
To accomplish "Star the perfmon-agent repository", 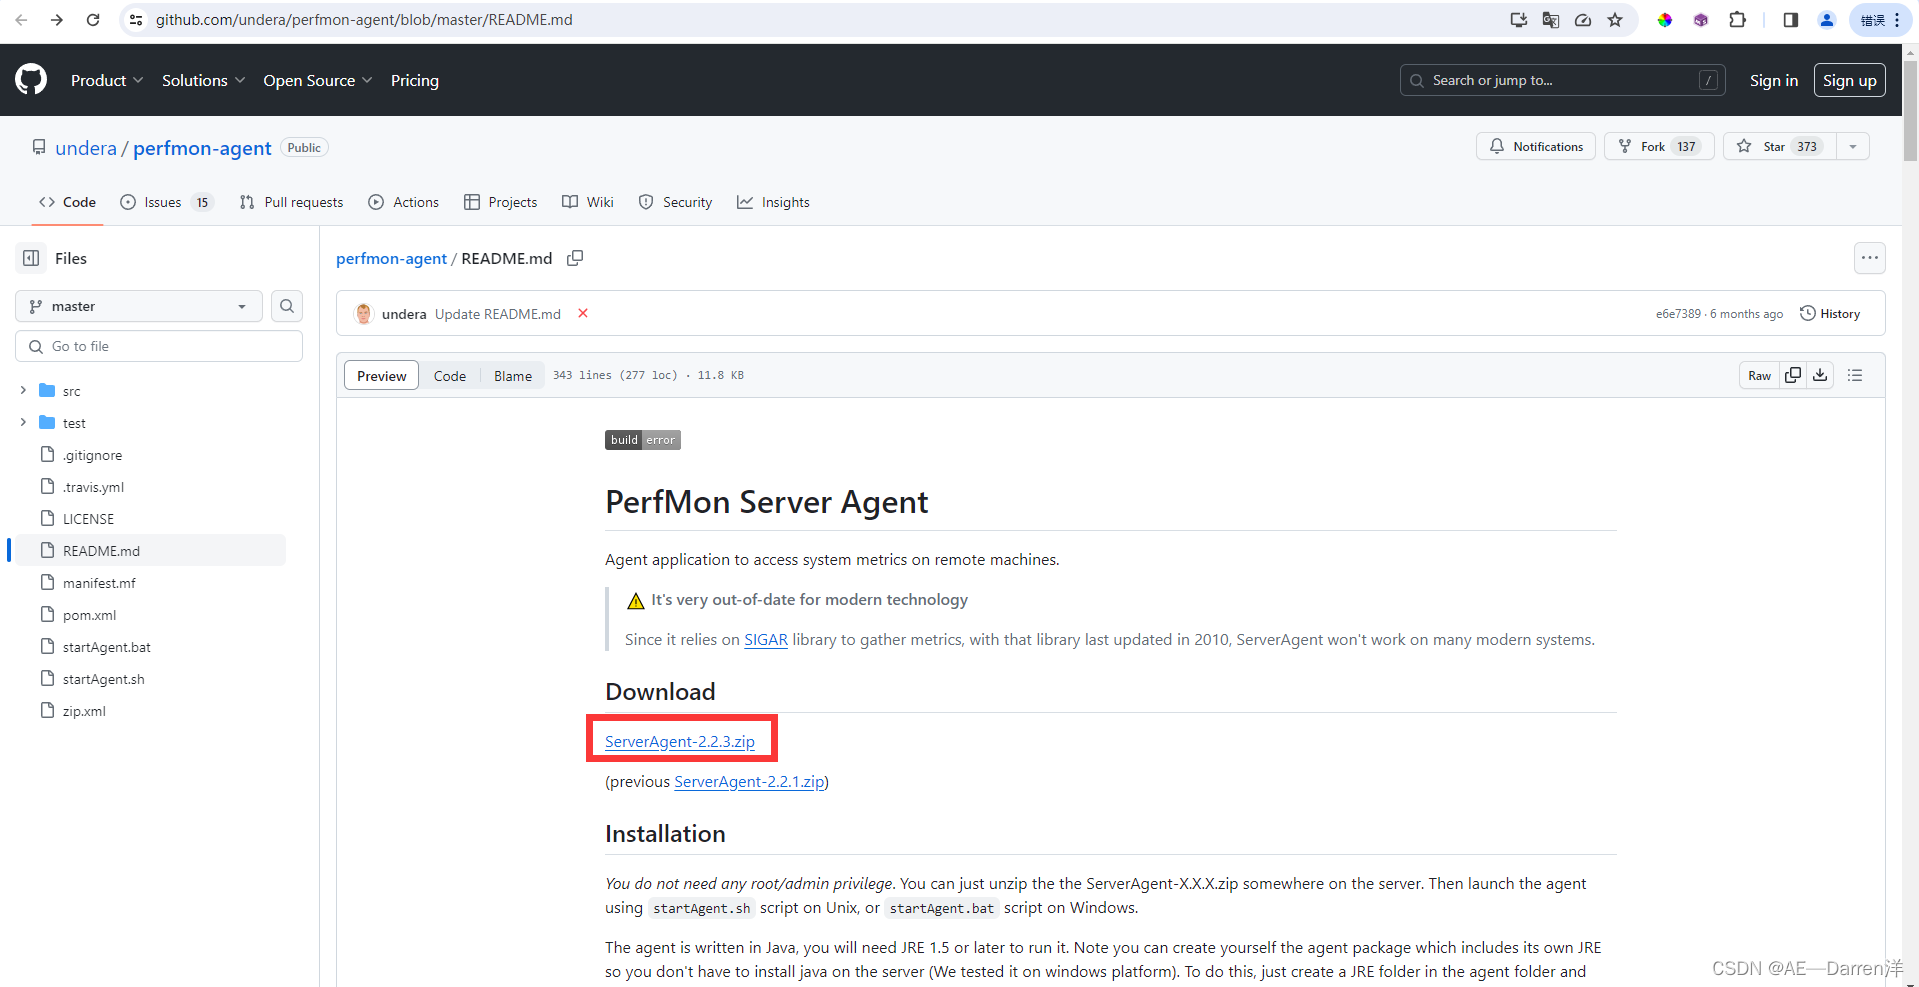I will pyautogui.click(x=1780, y=146).
